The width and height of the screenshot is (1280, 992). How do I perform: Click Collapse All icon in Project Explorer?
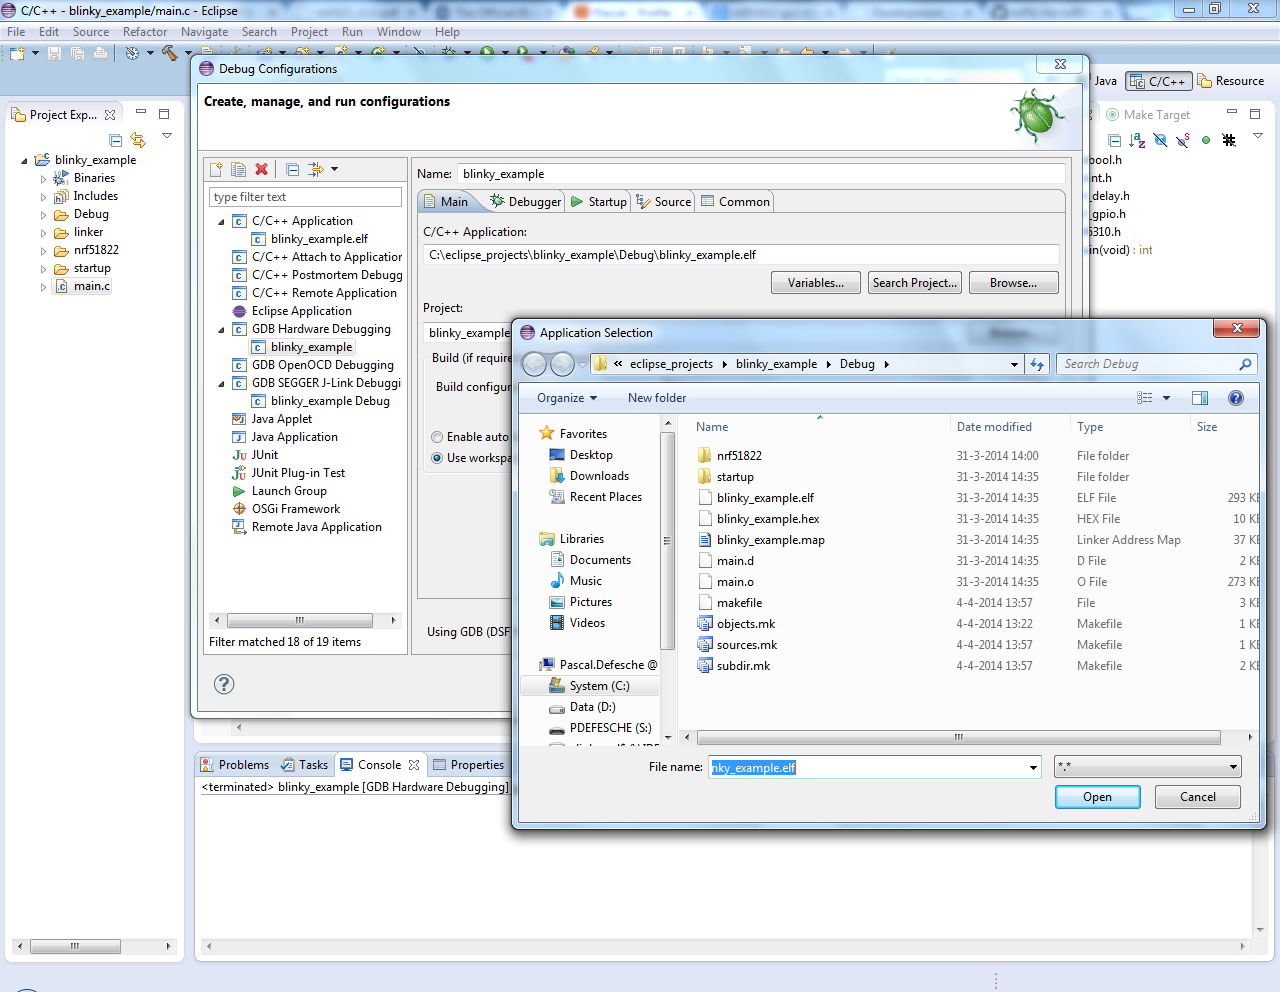[x=115, y=141]
